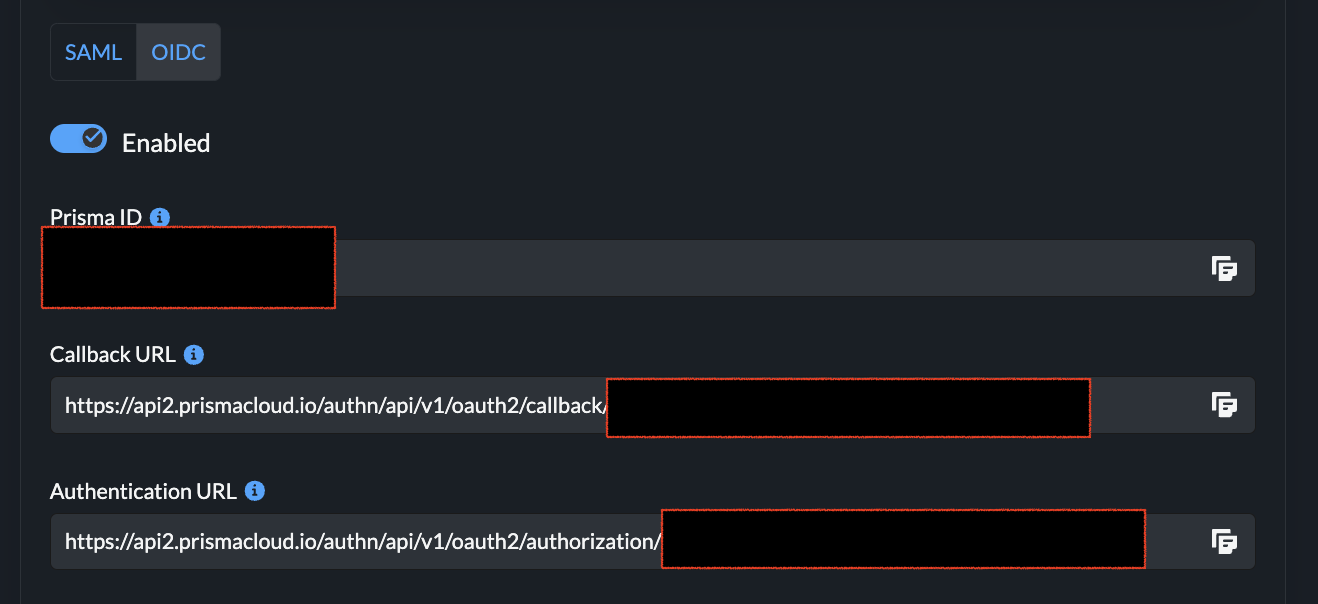Click the redacted part of Callback URL
This screenshot has height=604, width=1318.
pyautogui.click(x=848, y=407)
